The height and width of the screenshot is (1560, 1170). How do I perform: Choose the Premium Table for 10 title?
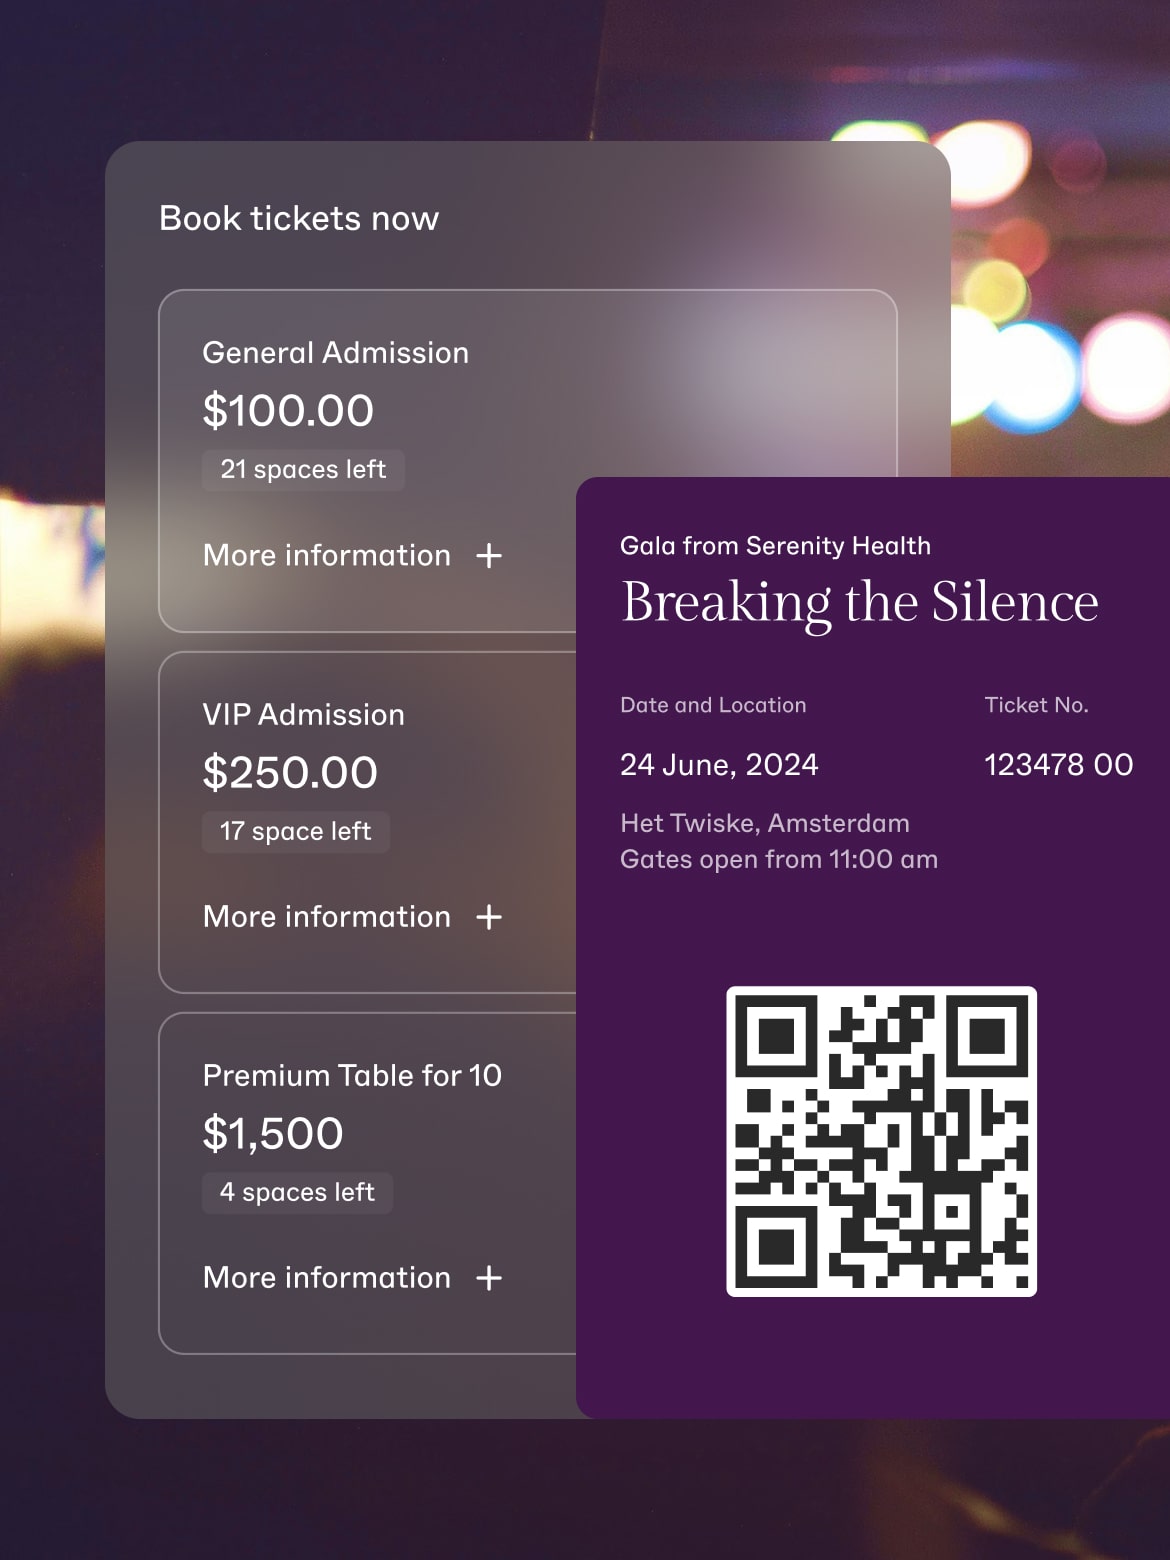[x=352, y=1075]
